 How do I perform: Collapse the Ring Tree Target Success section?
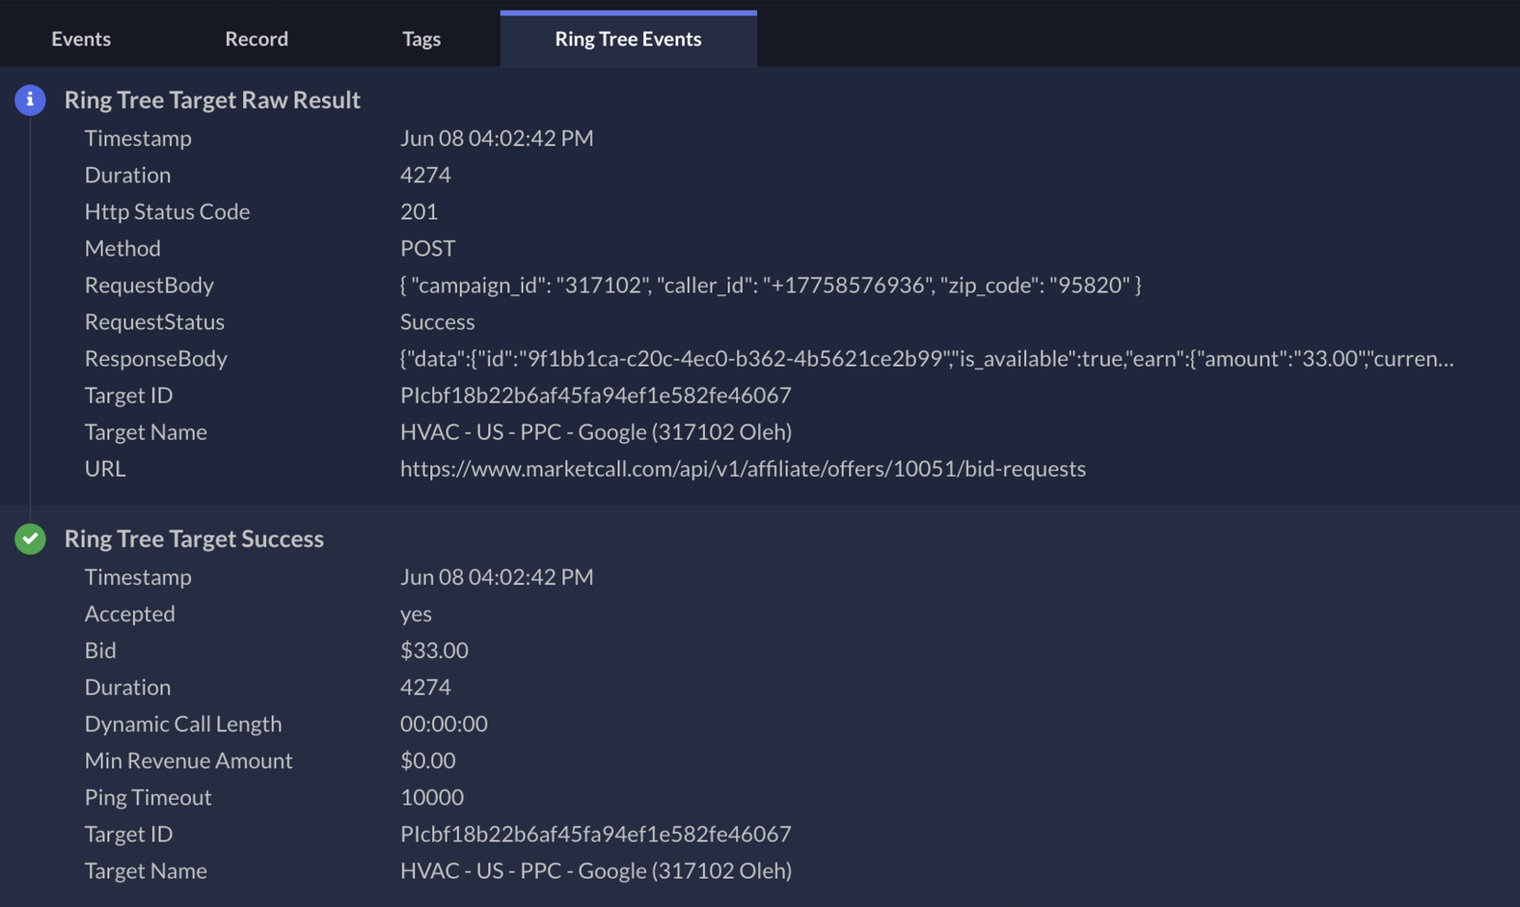[x=194, y=539]
